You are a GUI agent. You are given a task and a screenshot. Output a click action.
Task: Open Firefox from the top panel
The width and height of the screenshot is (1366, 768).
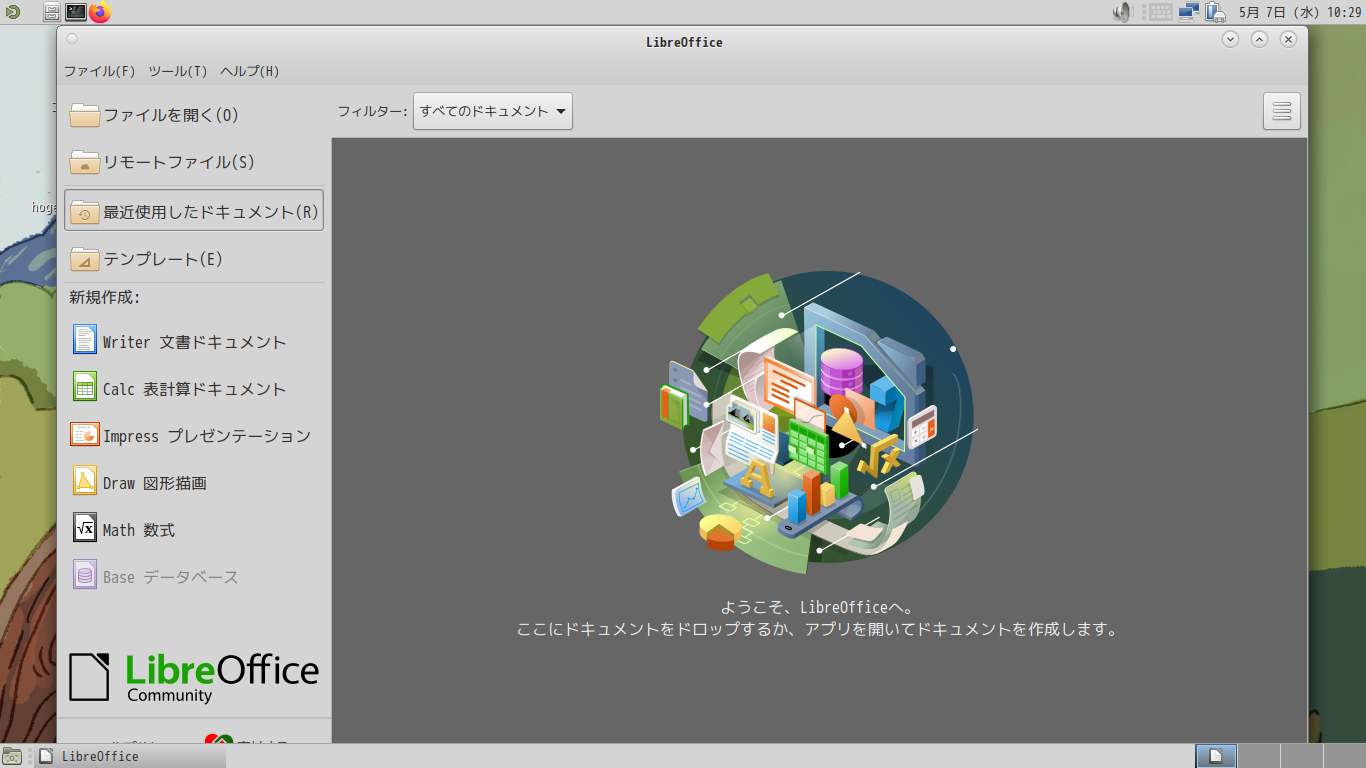point(100,12)
